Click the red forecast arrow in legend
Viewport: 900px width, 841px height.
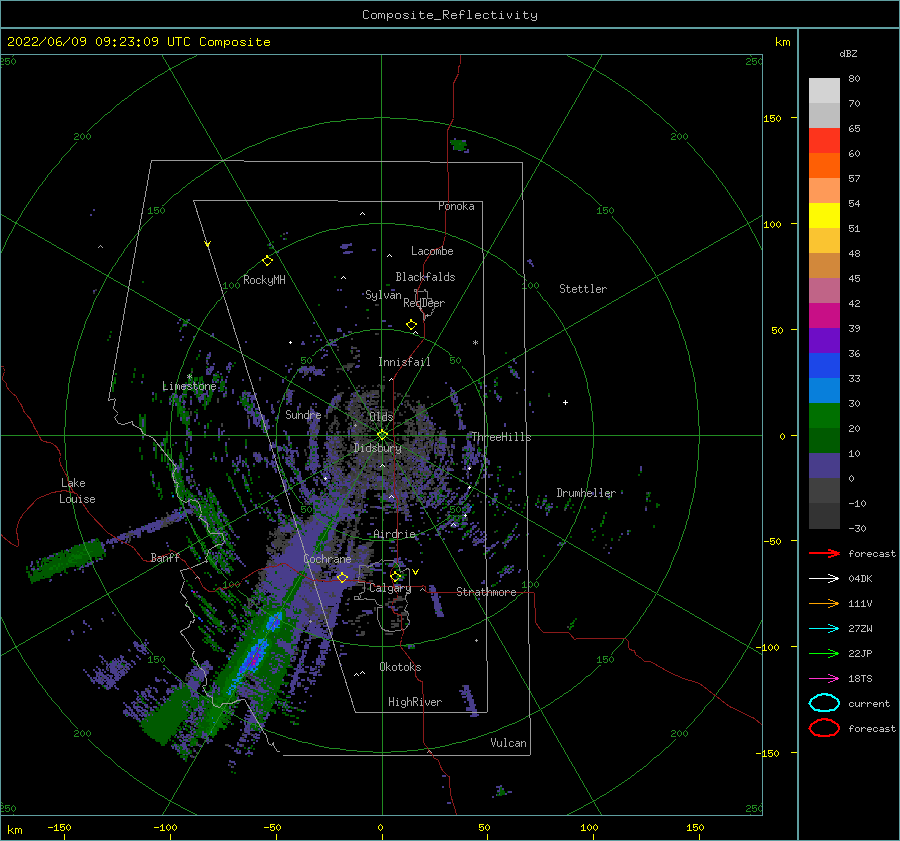point(824,553)
